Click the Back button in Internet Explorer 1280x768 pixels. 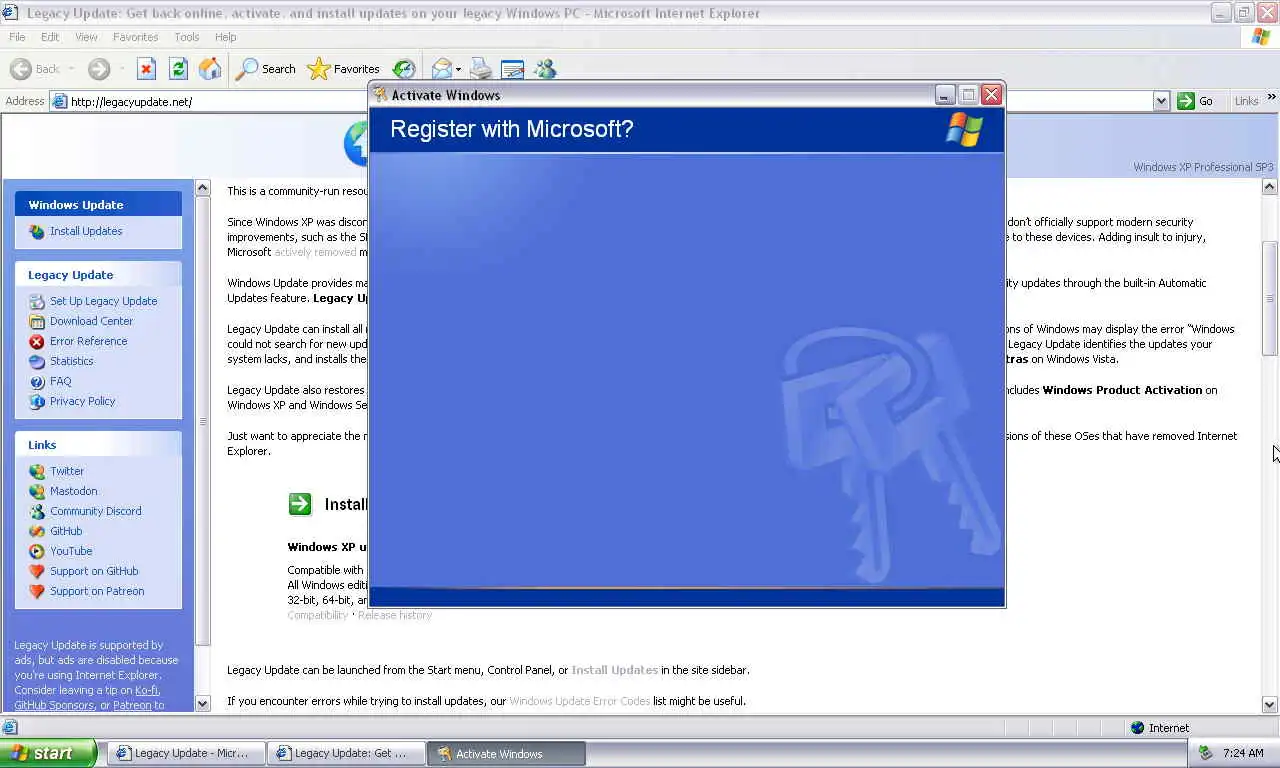point(36,69)
